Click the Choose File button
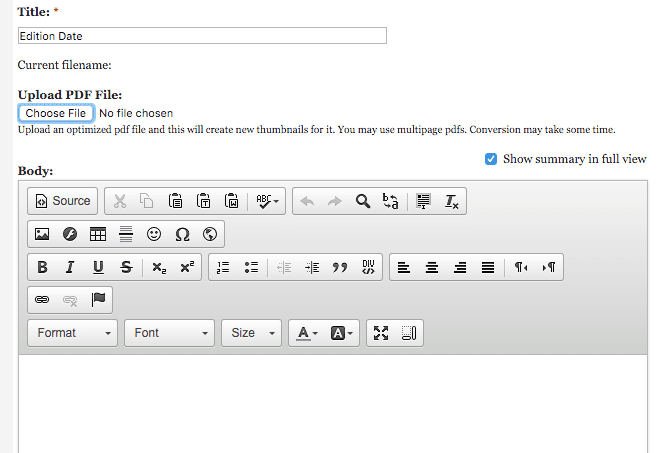The height and width of the screenshot is (453, 668). (x=56, y=113)
